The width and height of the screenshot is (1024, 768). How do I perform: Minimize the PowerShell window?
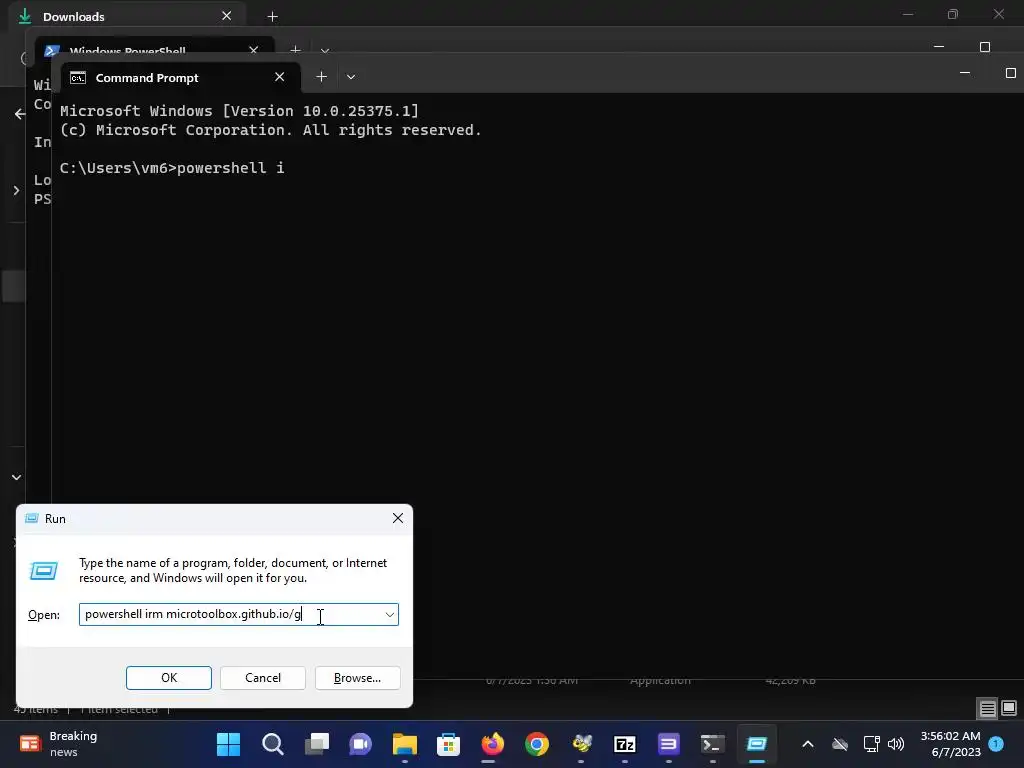coord(939,47)
